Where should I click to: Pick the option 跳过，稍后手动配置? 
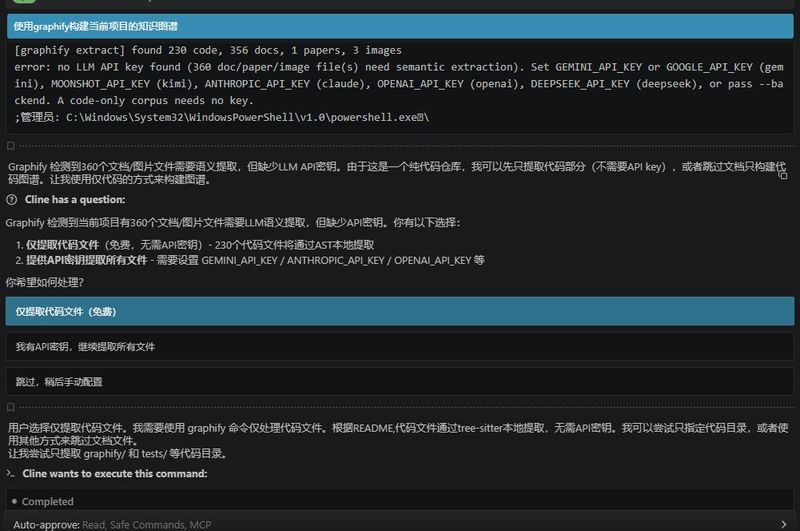coord(399,382)
